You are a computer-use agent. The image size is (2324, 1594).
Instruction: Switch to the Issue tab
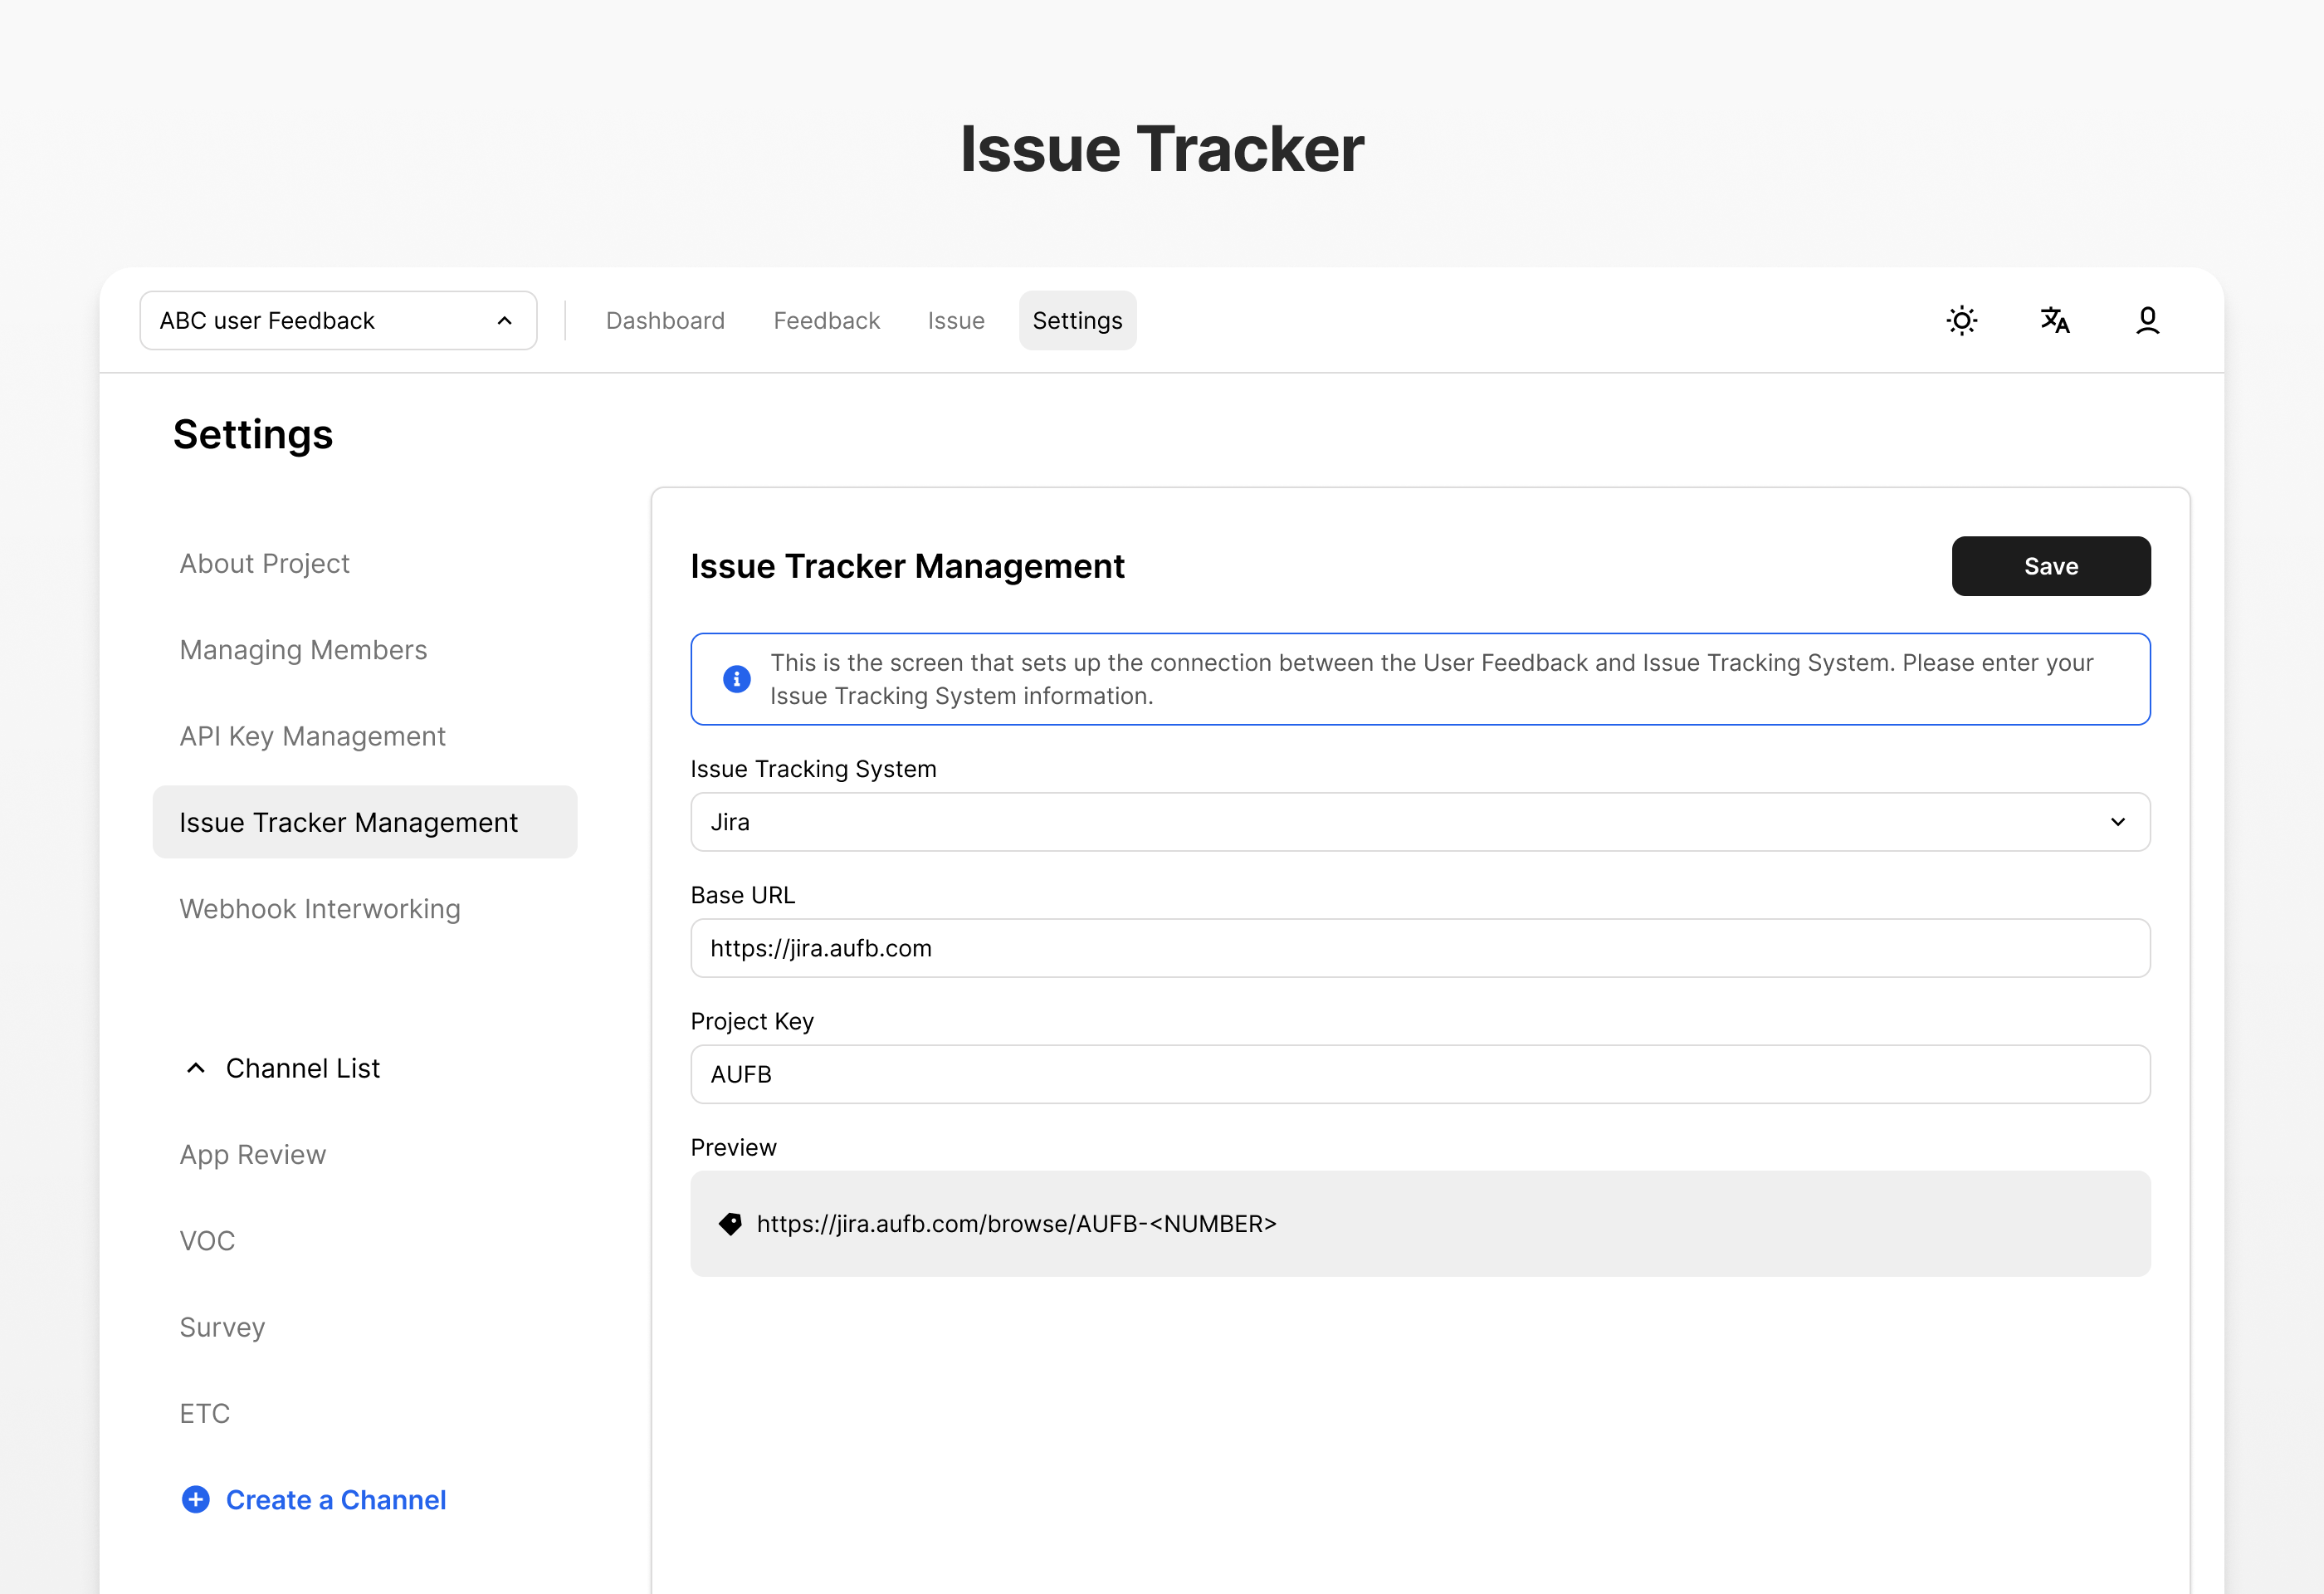pos(955,320)
